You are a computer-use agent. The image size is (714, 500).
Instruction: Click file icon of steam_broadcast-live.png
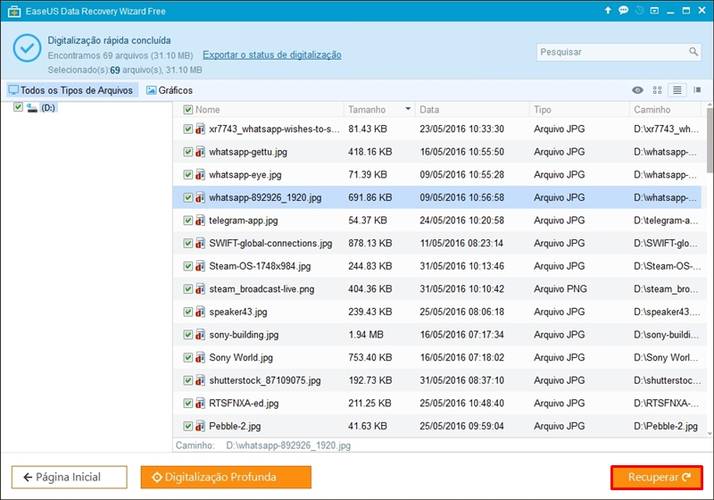click(x=200, y=289)
